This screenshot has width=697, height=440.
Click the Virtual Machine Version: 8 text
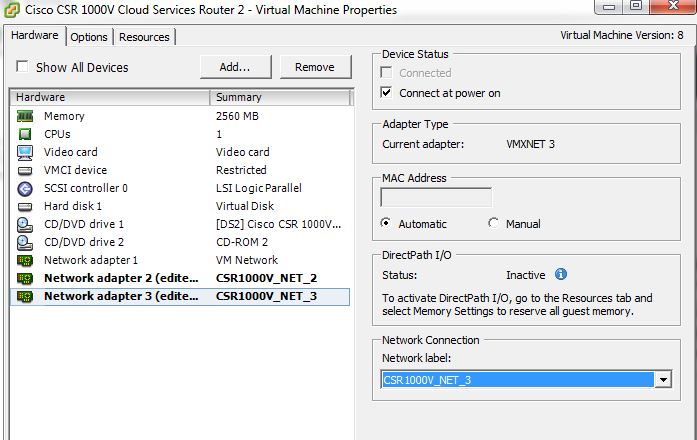pos(621,36)
